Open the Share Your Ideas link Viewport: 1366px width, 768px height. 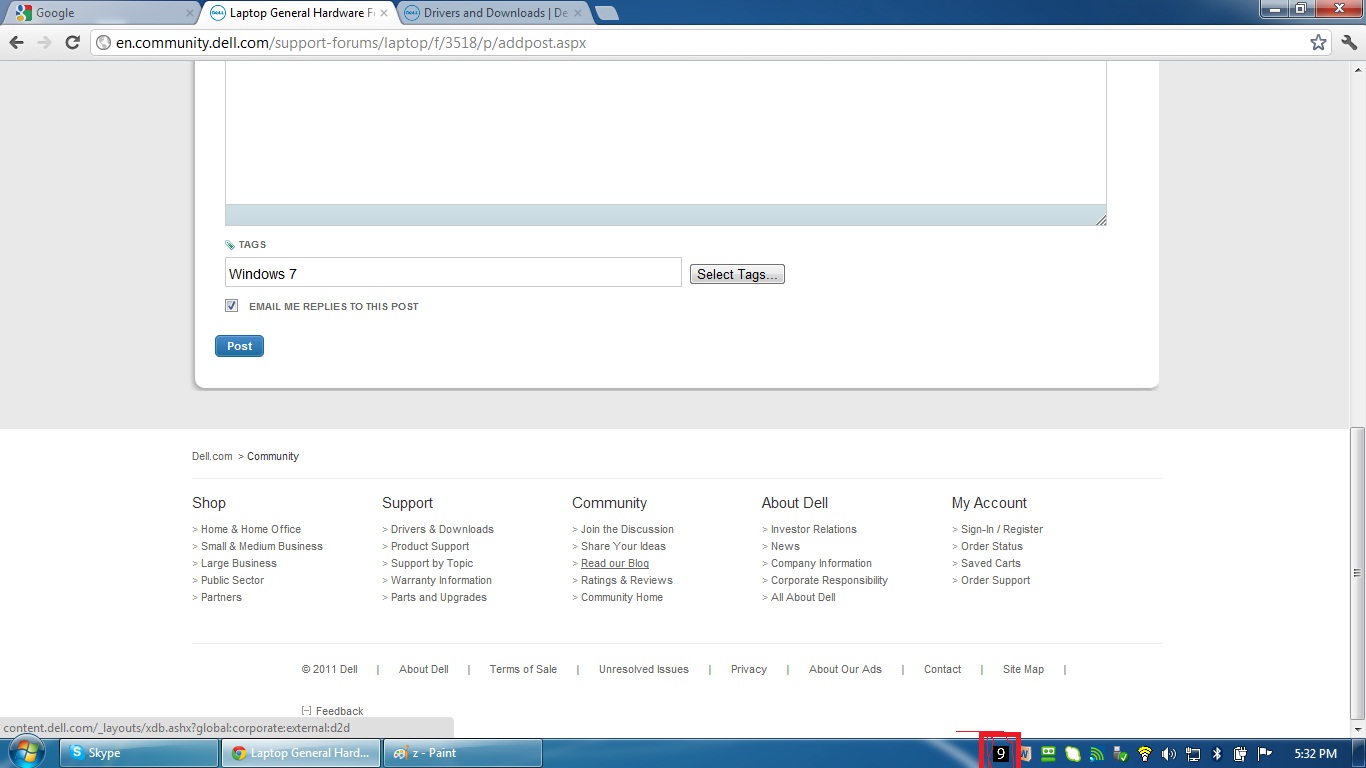click(x=623, y=546)
